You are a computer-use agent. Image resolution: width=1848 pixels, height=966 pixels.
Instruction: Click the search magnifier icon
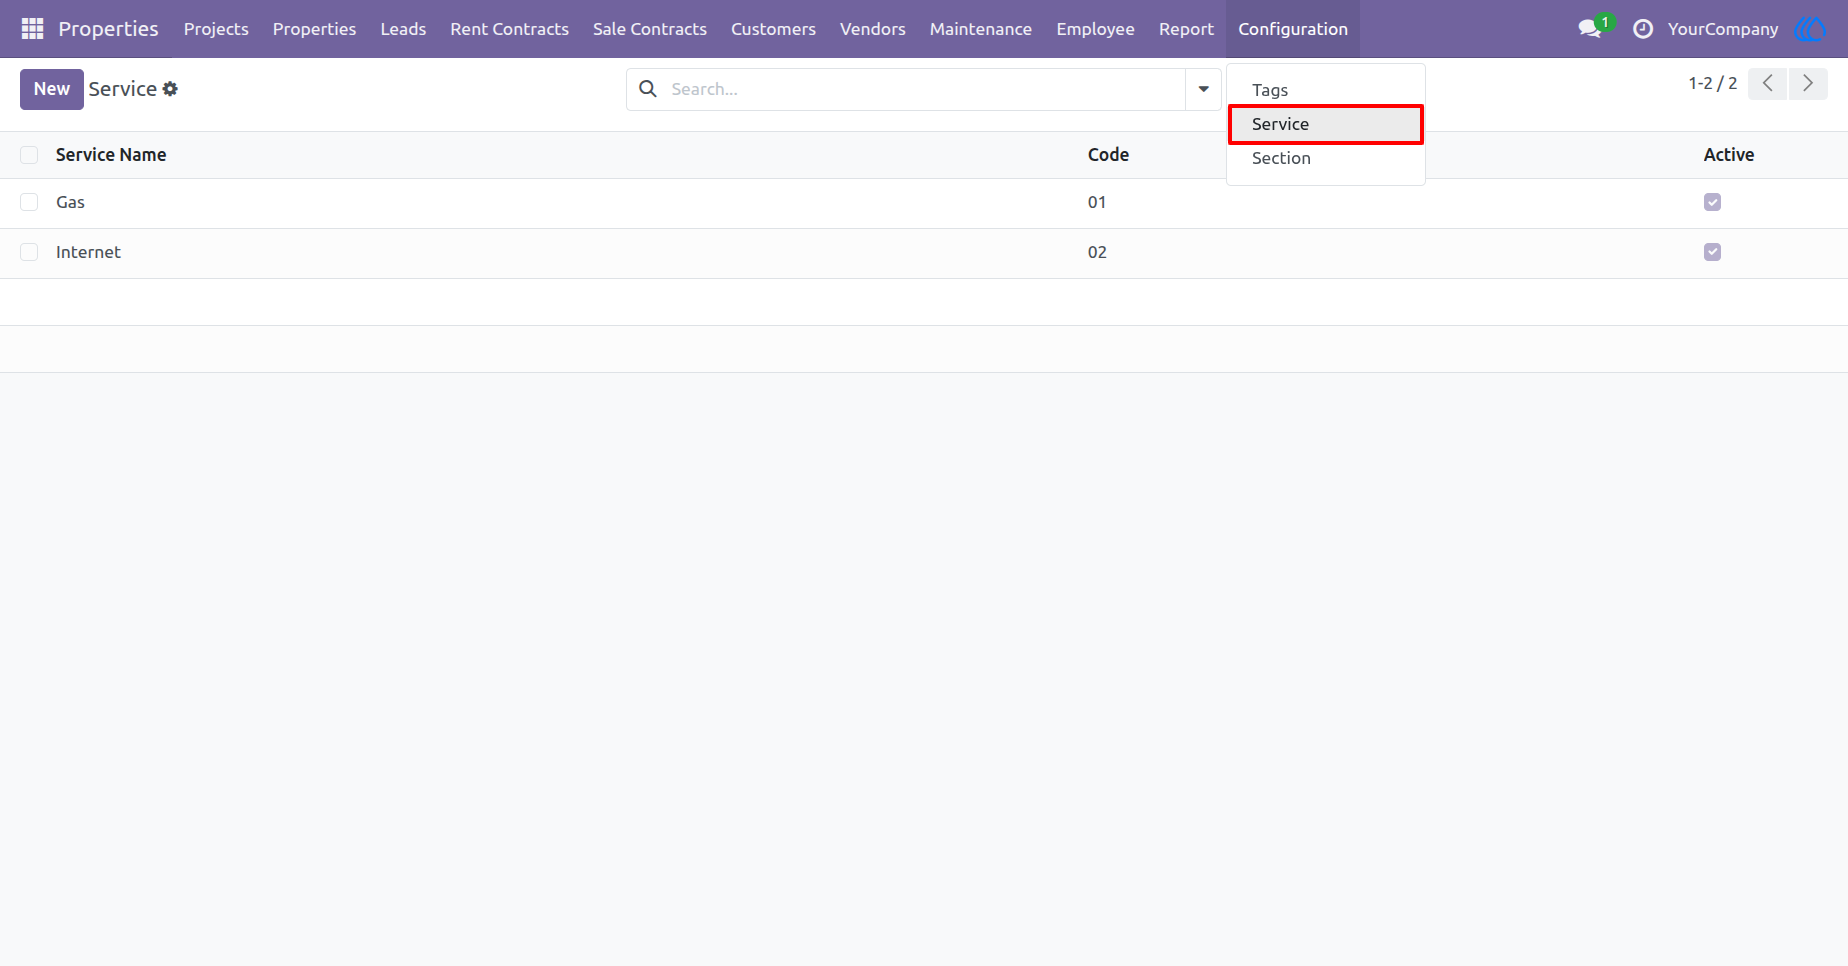(x=648, y=89)
